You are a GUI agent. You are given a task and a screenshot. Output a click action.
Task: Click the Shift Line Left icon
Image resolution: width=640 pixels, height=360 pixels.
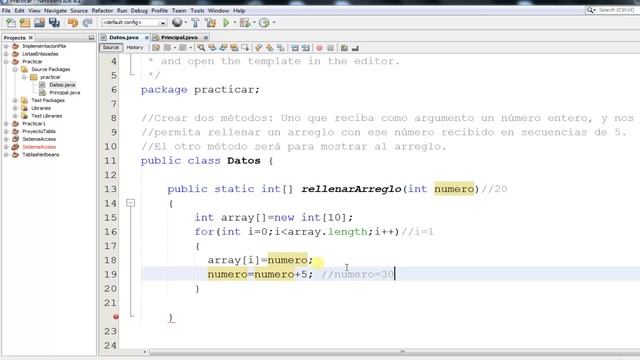pyautogui.click(x=295, y=48)
